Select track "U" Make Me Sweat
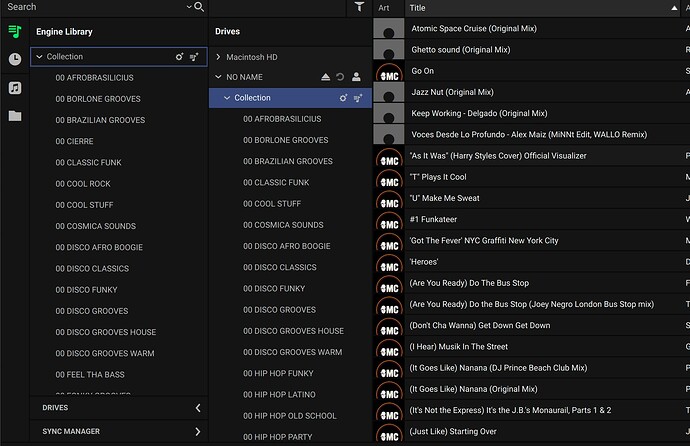 pyautogui.click(x=444, y=198)
